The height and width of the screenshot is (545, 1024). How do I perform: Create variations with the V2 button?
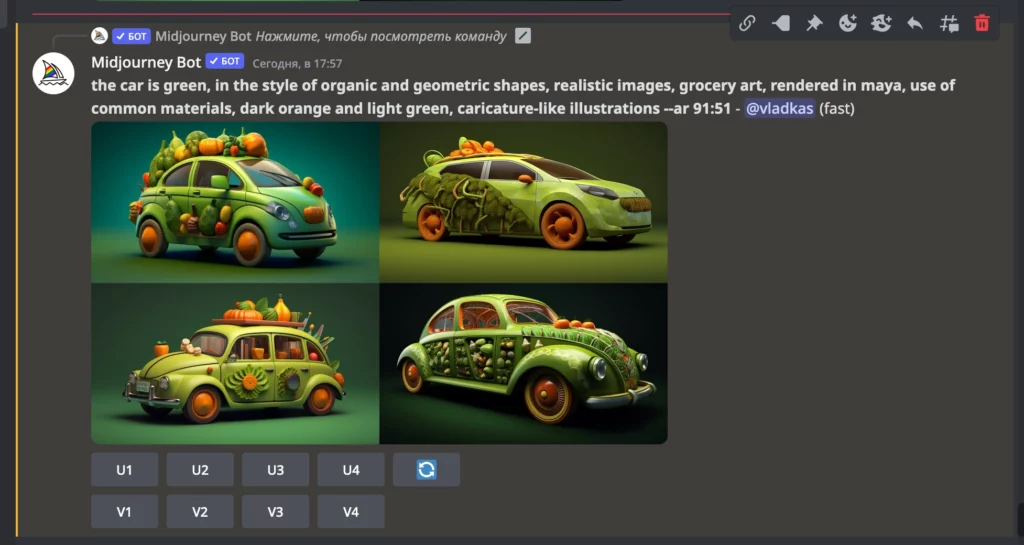(200, 511)
